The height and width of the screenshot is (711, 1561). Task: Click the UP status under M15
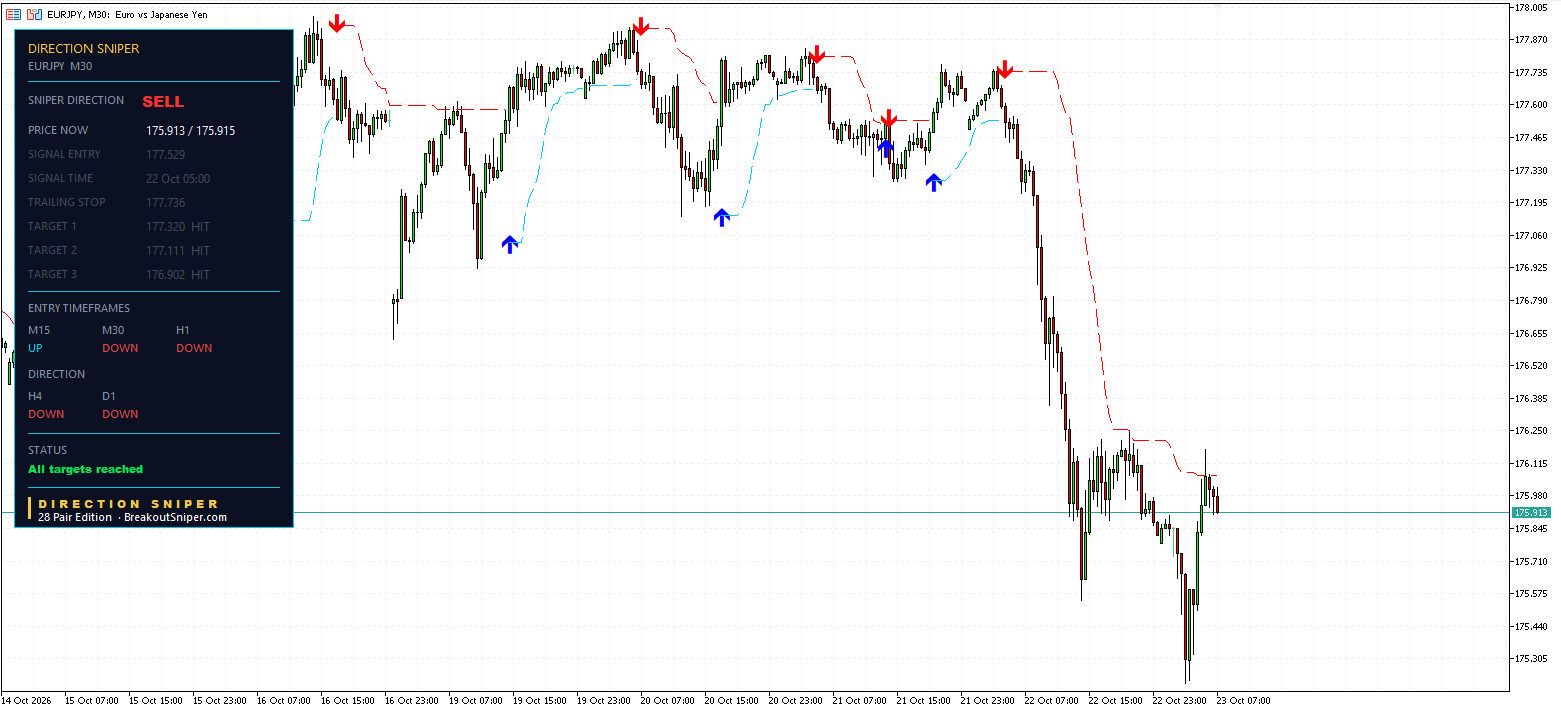[35, 348]
